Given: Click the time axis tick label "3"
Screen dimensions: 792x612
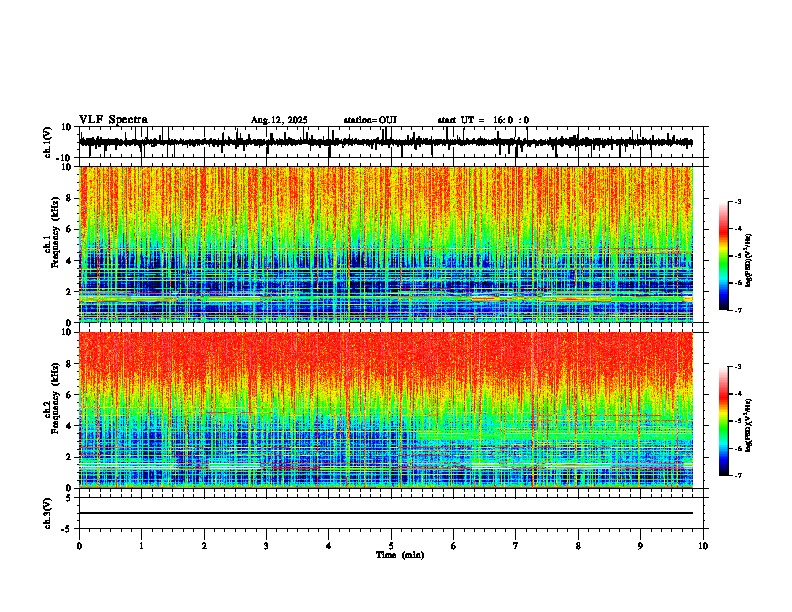Looking at the screenshot, I should pyautogui.click(x=266, y=546).
